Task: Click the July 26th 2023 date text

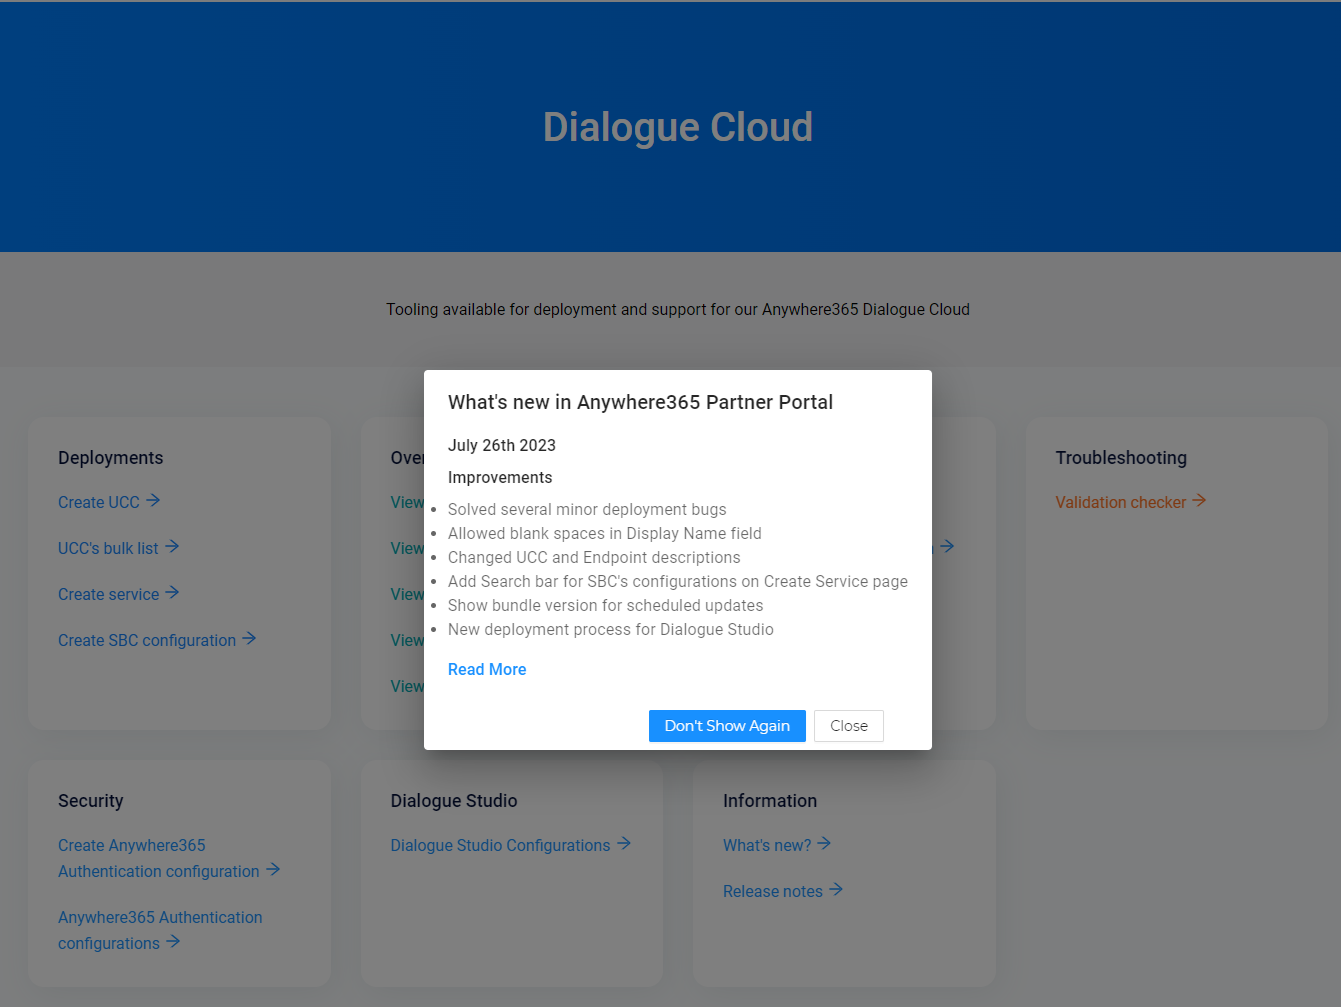Action: click(x=502, y=446)
